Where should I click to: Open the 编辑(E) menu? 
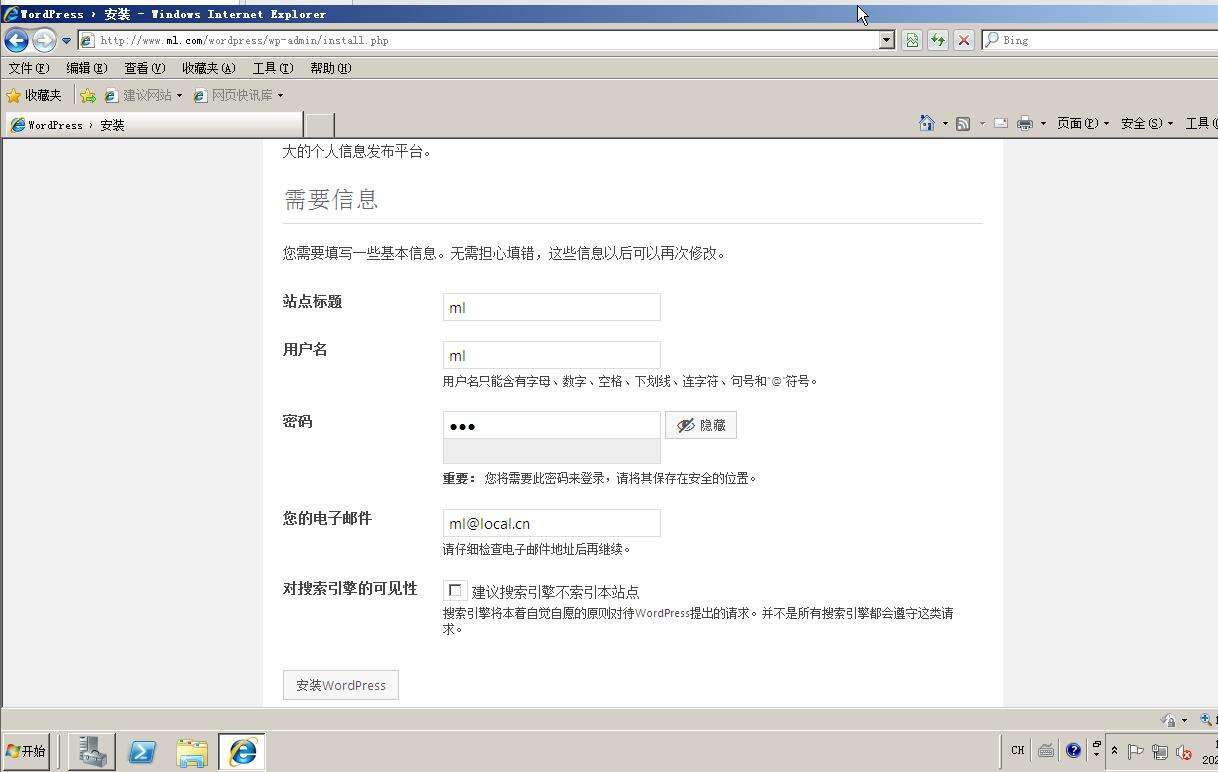click(86, 68)
